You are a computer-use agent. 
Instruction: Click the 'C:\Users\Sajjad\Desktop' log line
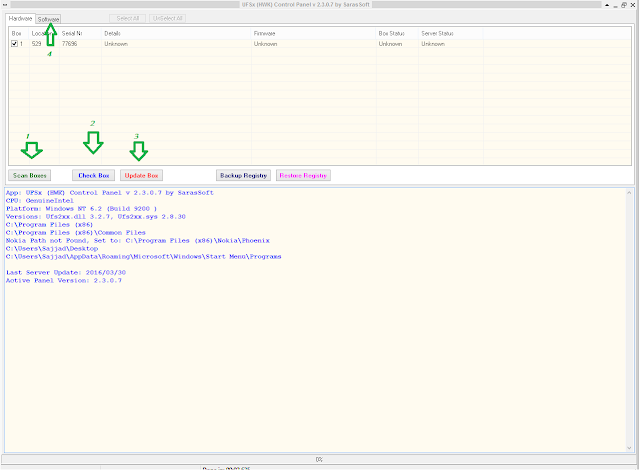pyautogui.click(x=52, y=249)
